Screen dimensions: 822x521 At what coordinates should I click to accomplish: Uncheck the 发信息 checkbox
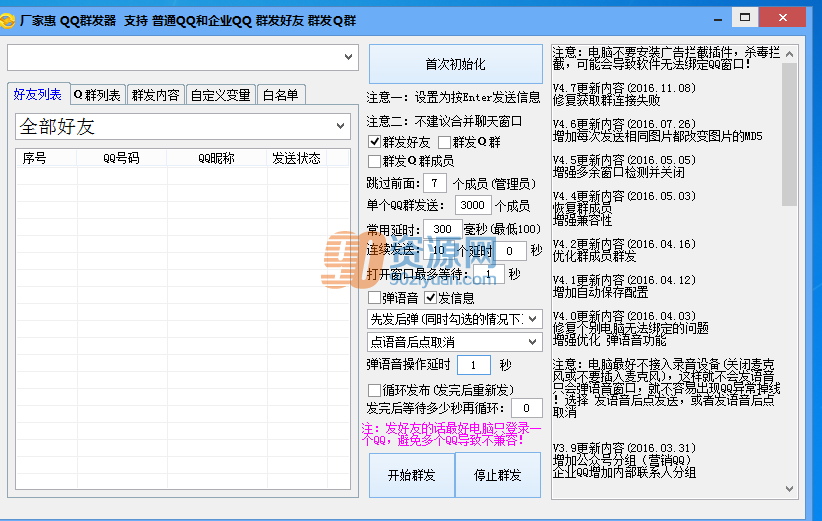tap(430, 298)
